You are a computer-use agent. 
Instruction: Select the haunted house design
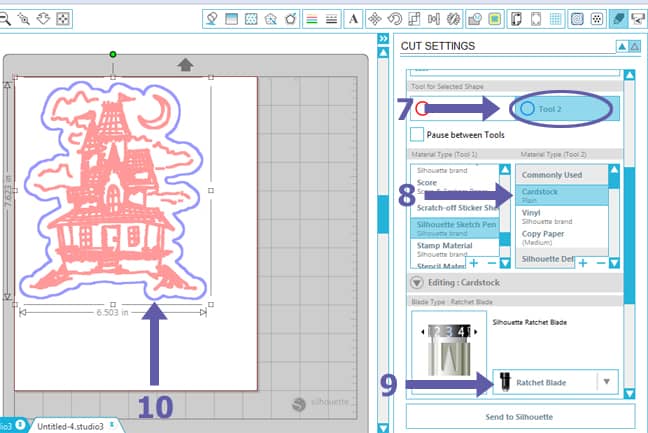(112, 190)
